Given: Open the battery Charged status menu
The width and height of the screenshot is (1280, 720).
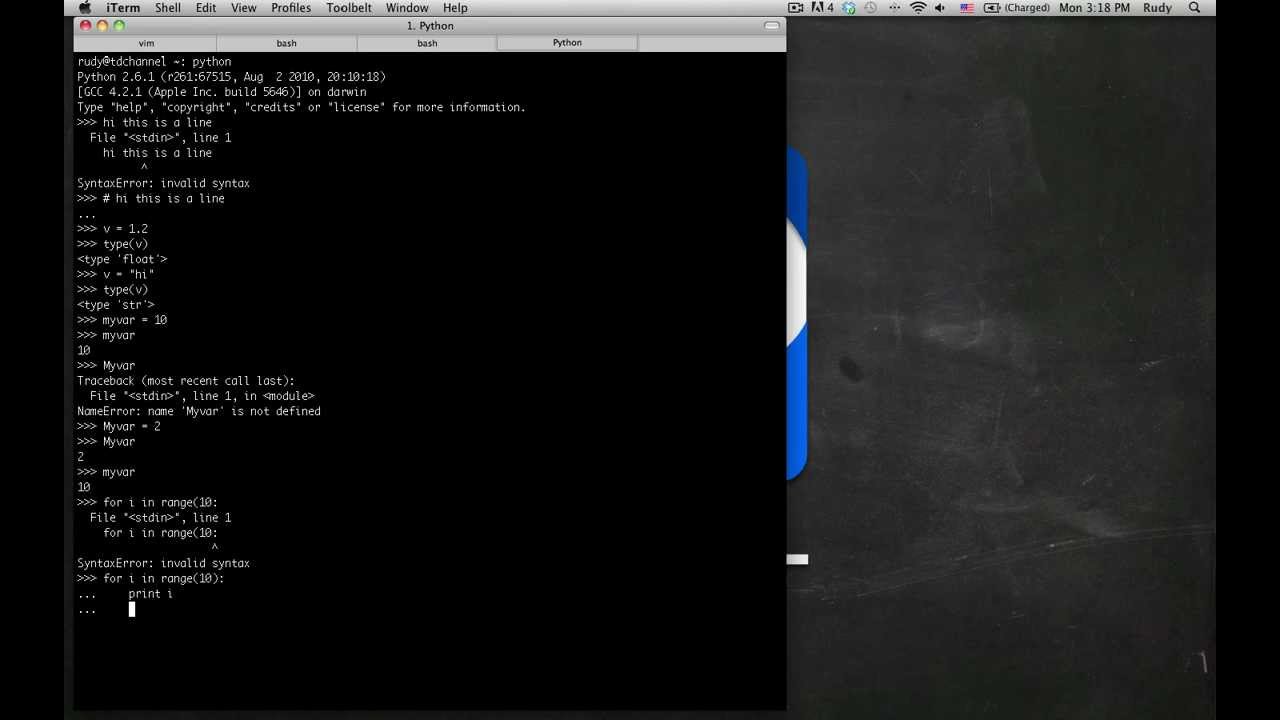Looking at the screenshot, I should (x=1017, y=8).
